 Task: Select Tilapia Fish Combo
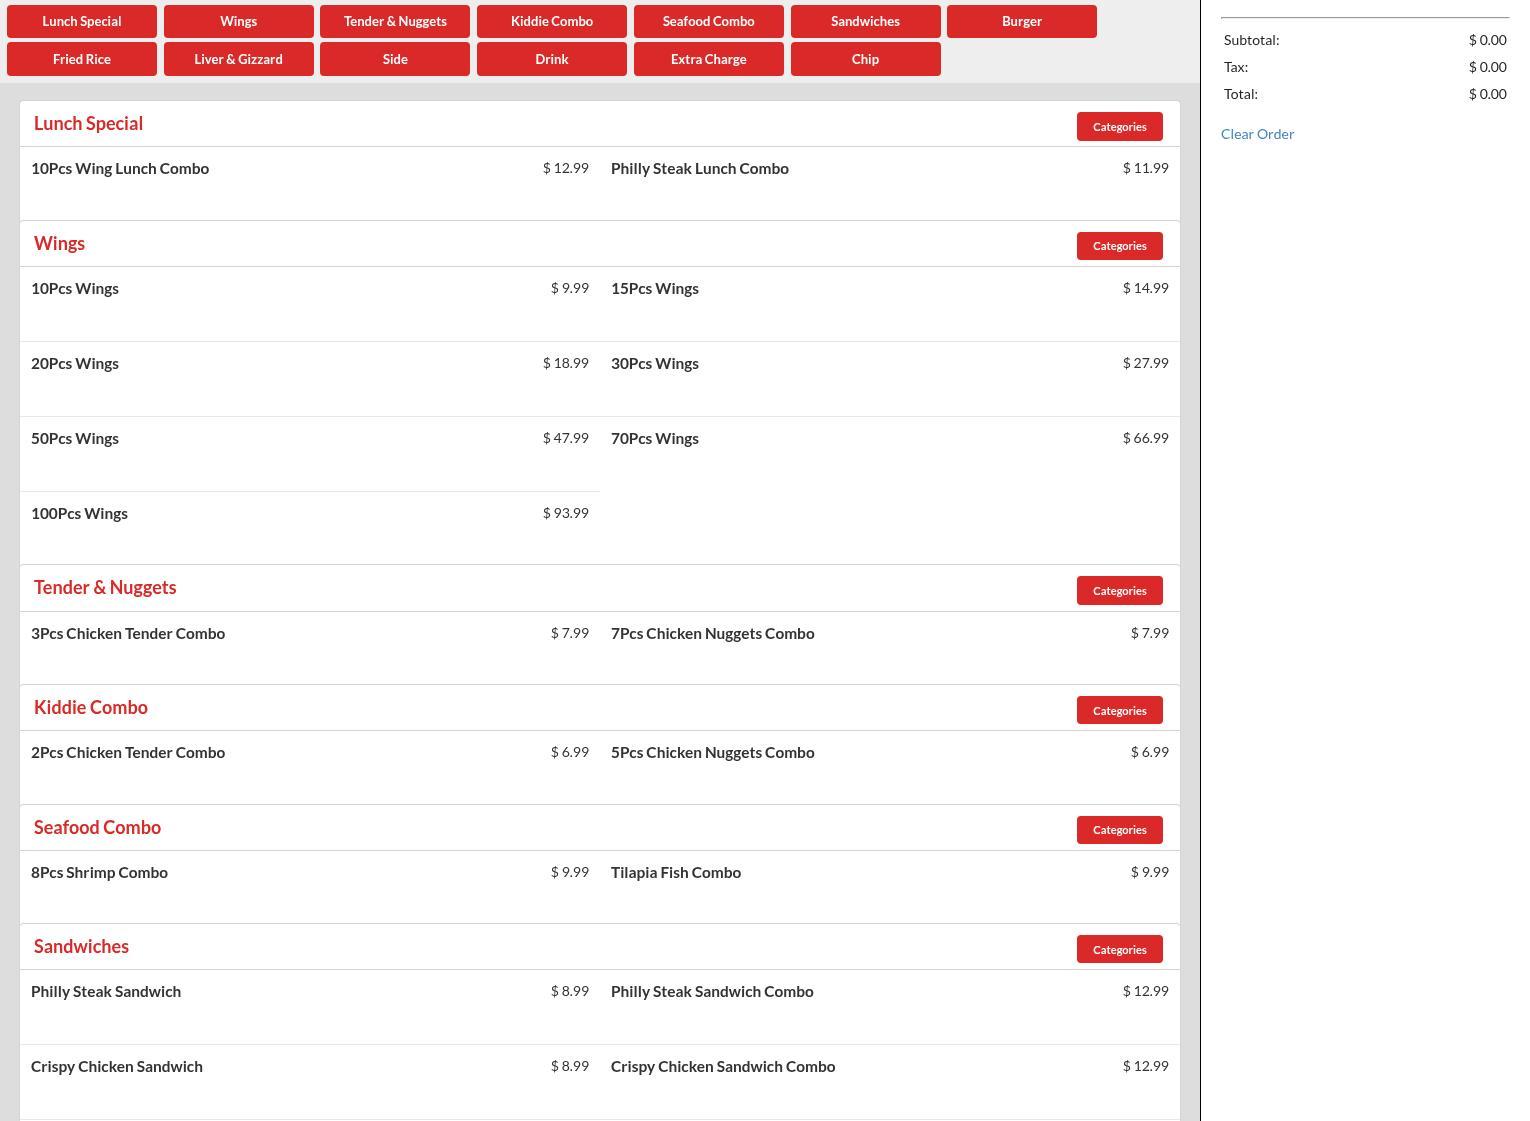(675, 873)
